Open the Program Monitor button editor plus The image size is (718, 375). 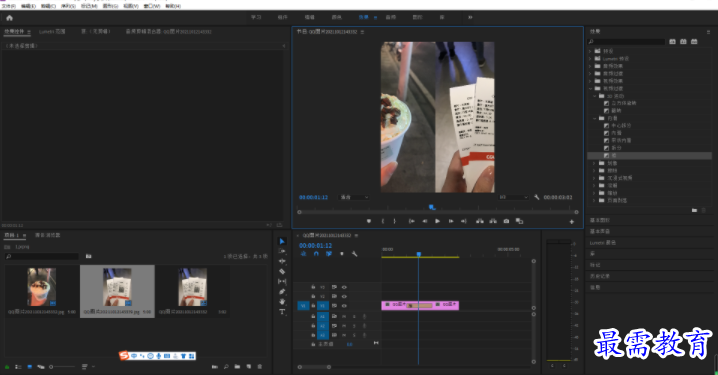(571, 222)
